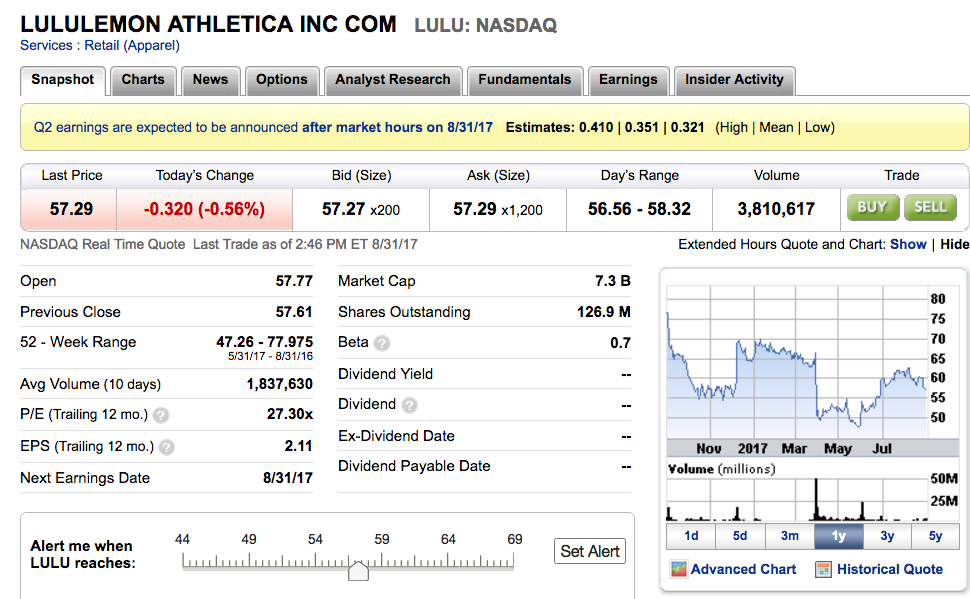Open the Charts tab
Viewport: 970px width, 599px height.
143,80
